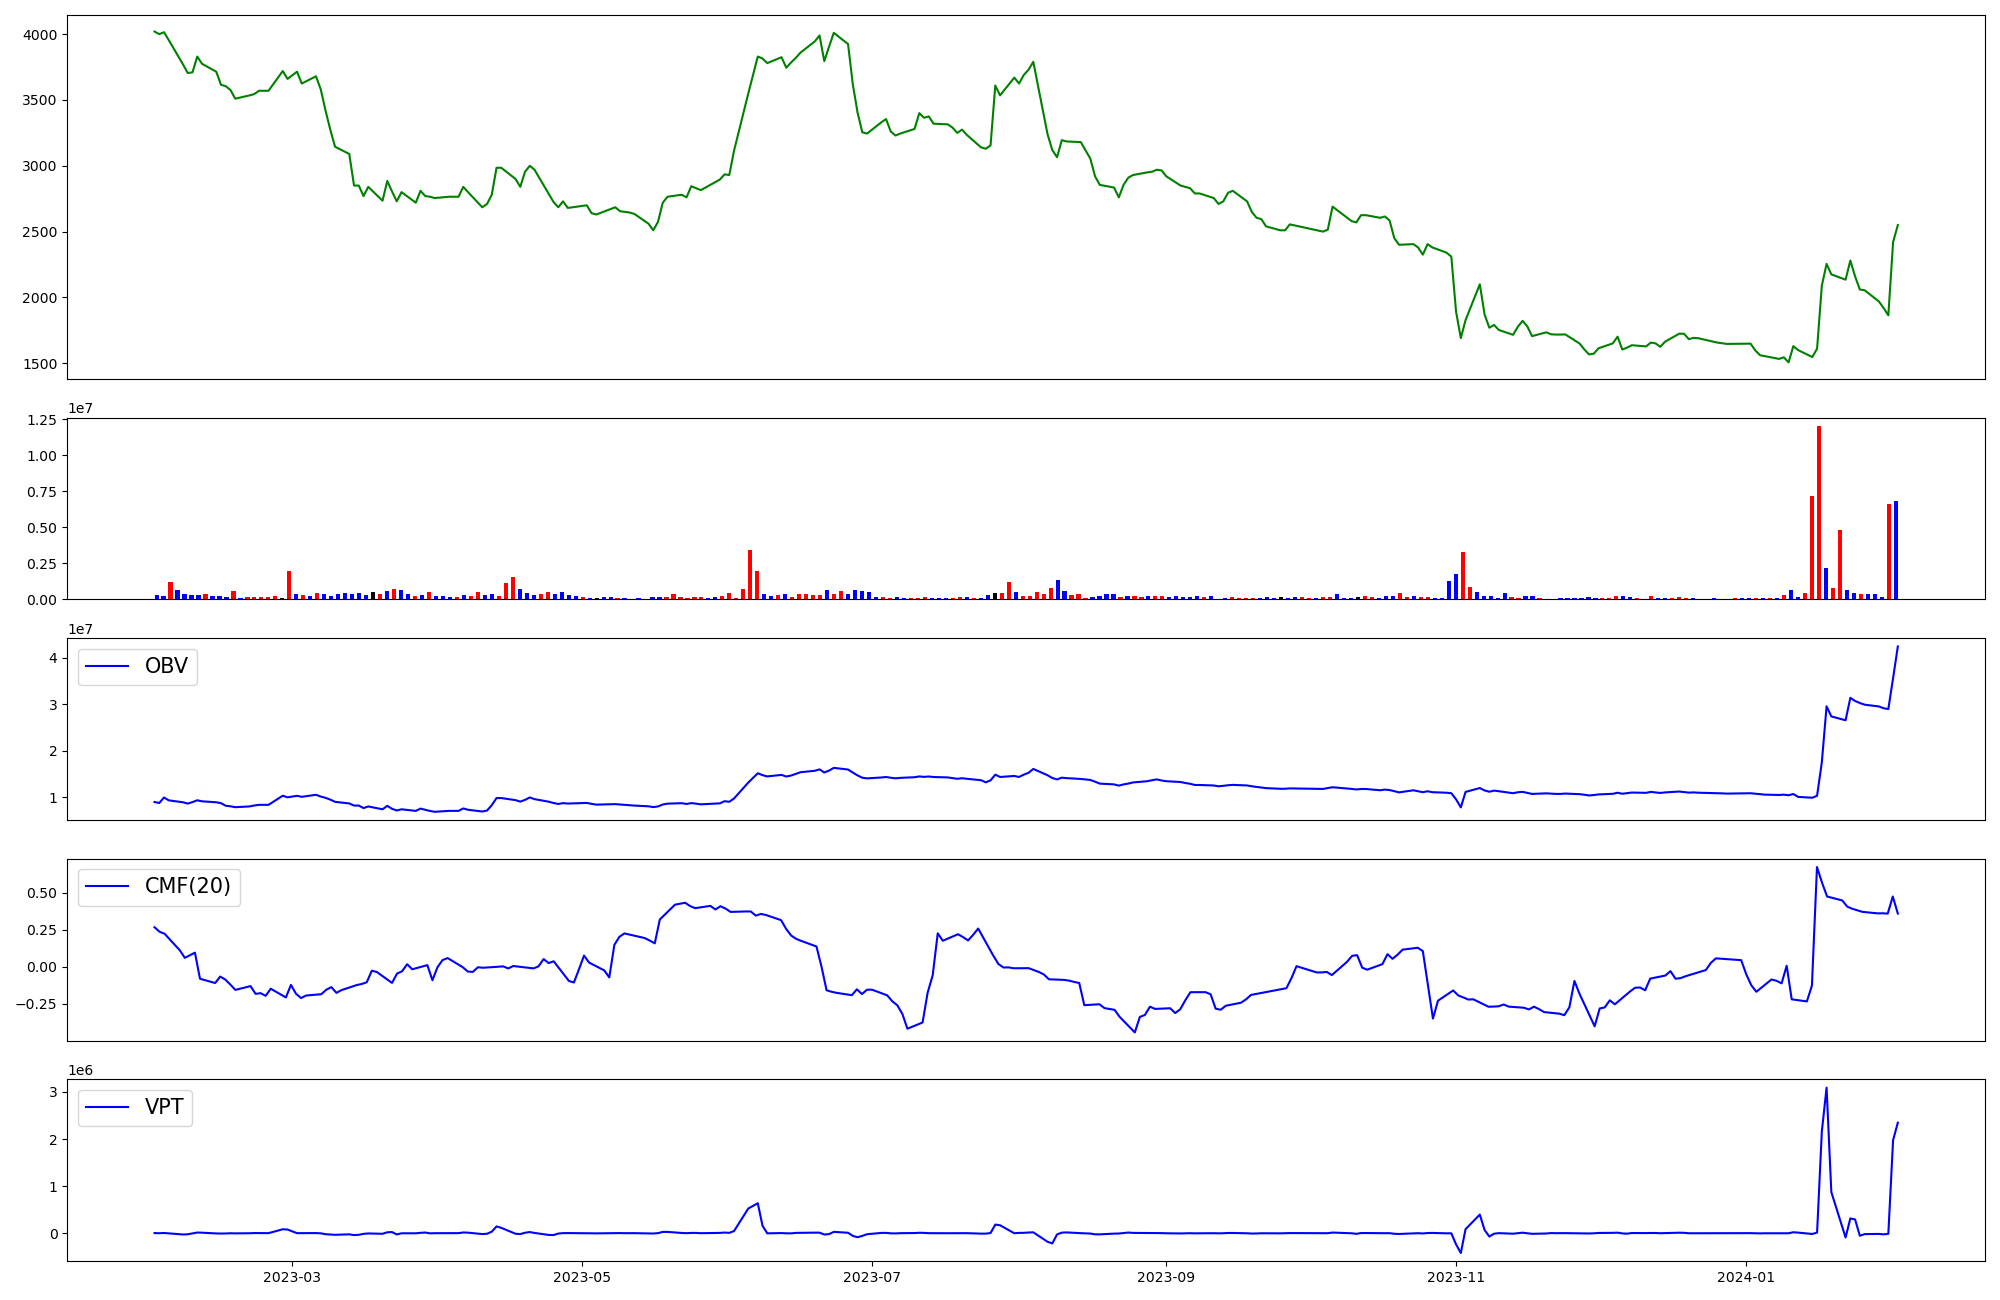Click the 2023-05 x-axis date label
Screen dimensions: 2000x1300
click(x=582, y=1277)
